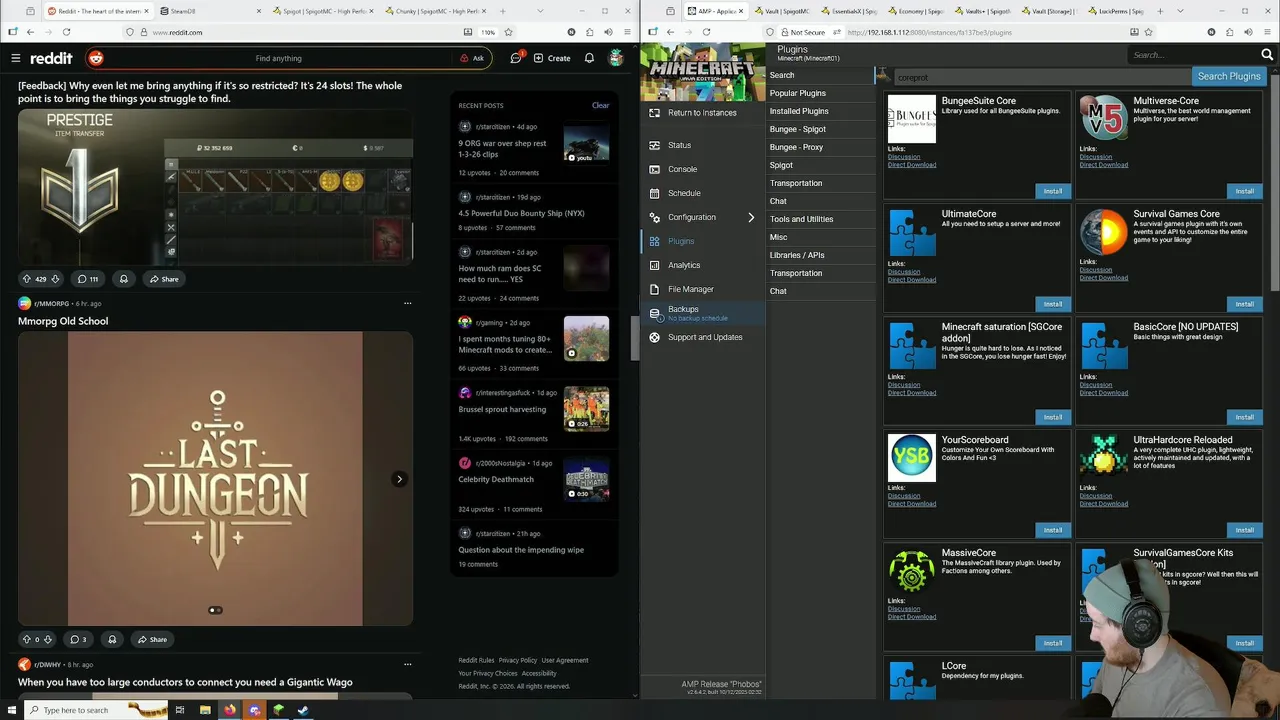Image resolution: width=1280 pixels, height=720 pixels.
Task: Open recent post 'Celebrity Deathmatch'
Action: pyautogui.click(x=496, y=479)
